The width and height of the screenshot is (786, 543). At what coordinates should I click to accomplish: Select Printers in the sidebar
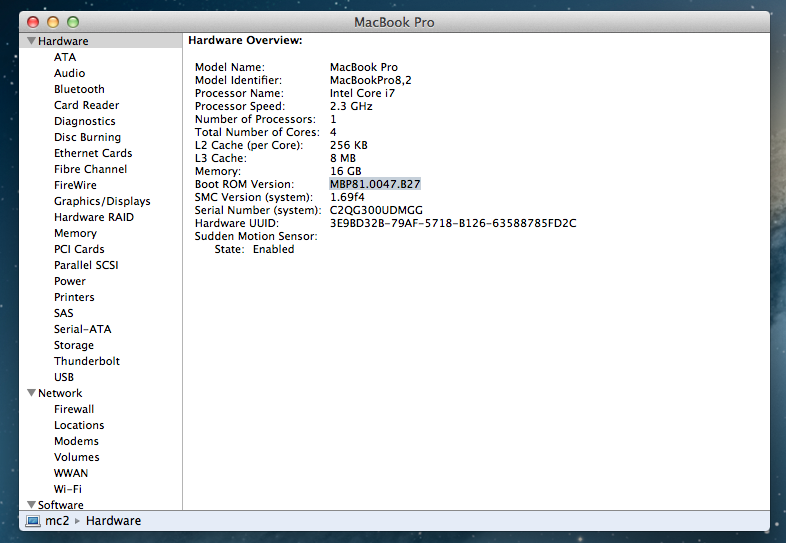(74, 297)
